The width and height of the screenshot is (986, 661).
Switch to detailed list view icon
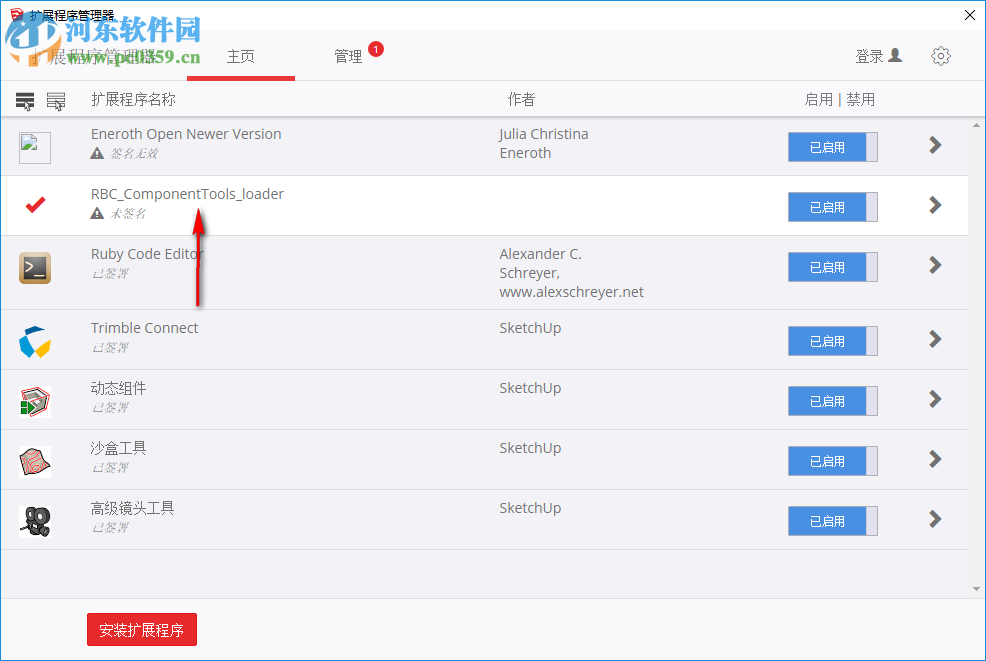pyautogui.click(x=56, y=100)
